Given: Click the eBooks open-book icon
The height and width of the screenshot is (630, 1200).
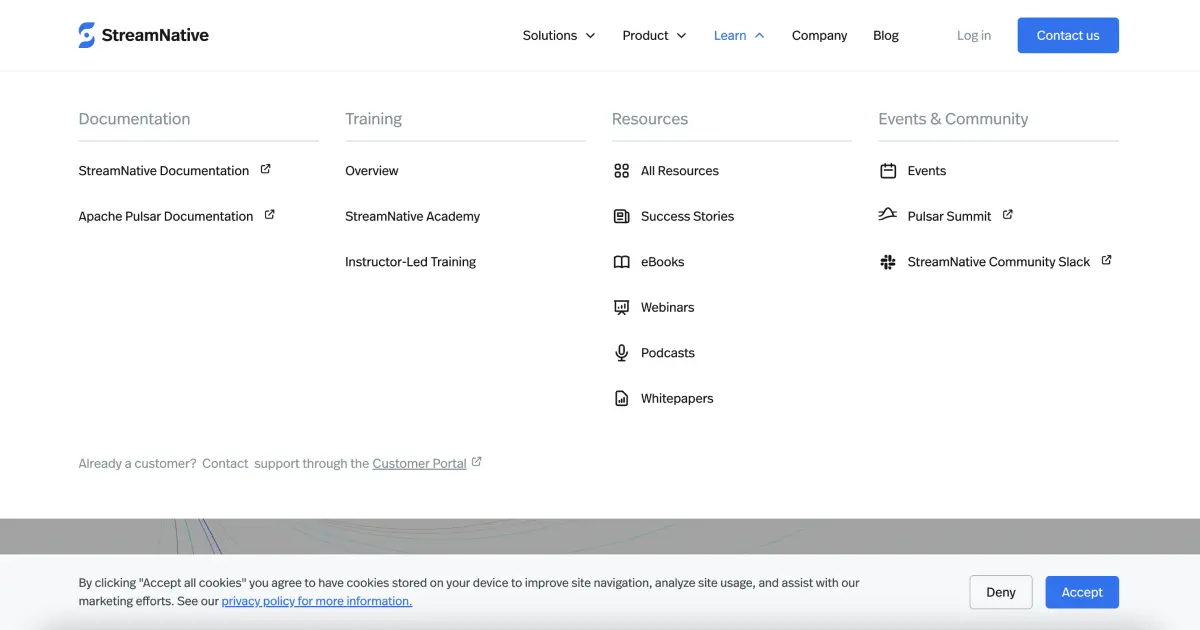Looking at the screenshot, I should (x=621, y=262).
